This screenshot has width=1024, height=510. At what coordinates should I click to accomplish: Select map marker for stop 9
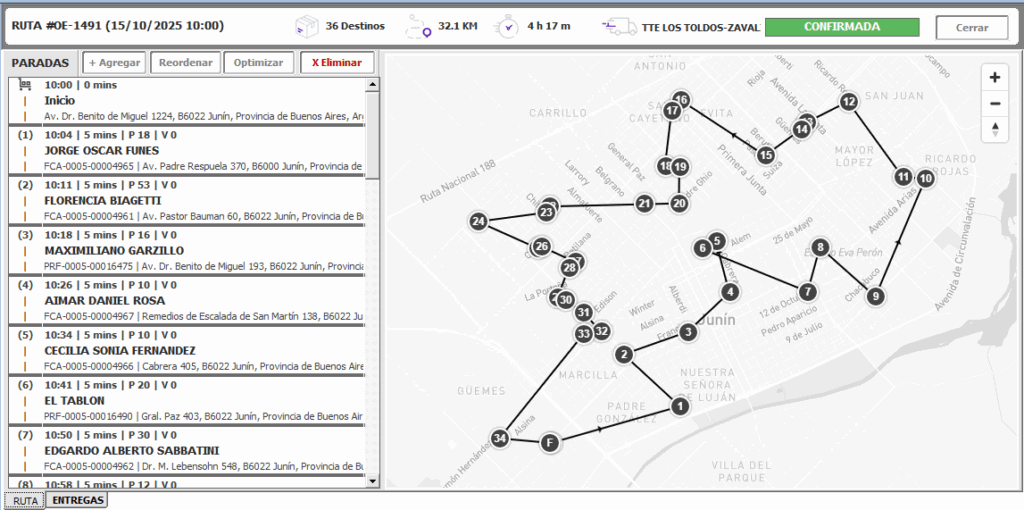click(x=875, y=296)
